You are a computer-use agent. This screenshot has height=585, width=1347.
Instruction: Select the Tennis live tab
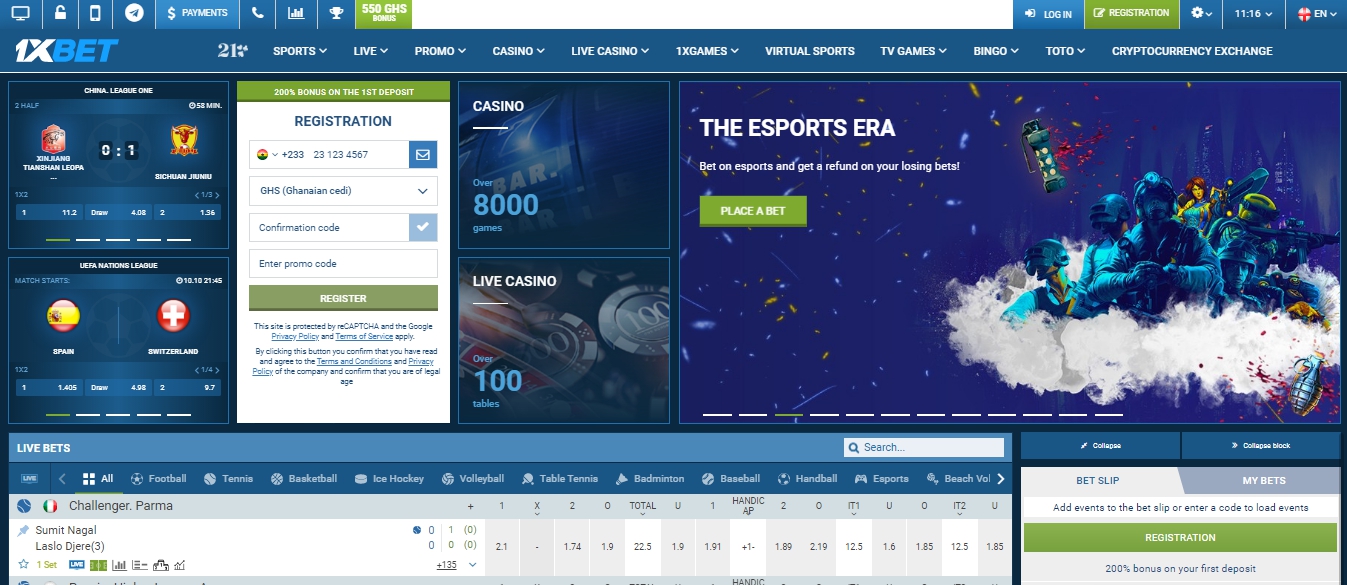pos(229,479)
